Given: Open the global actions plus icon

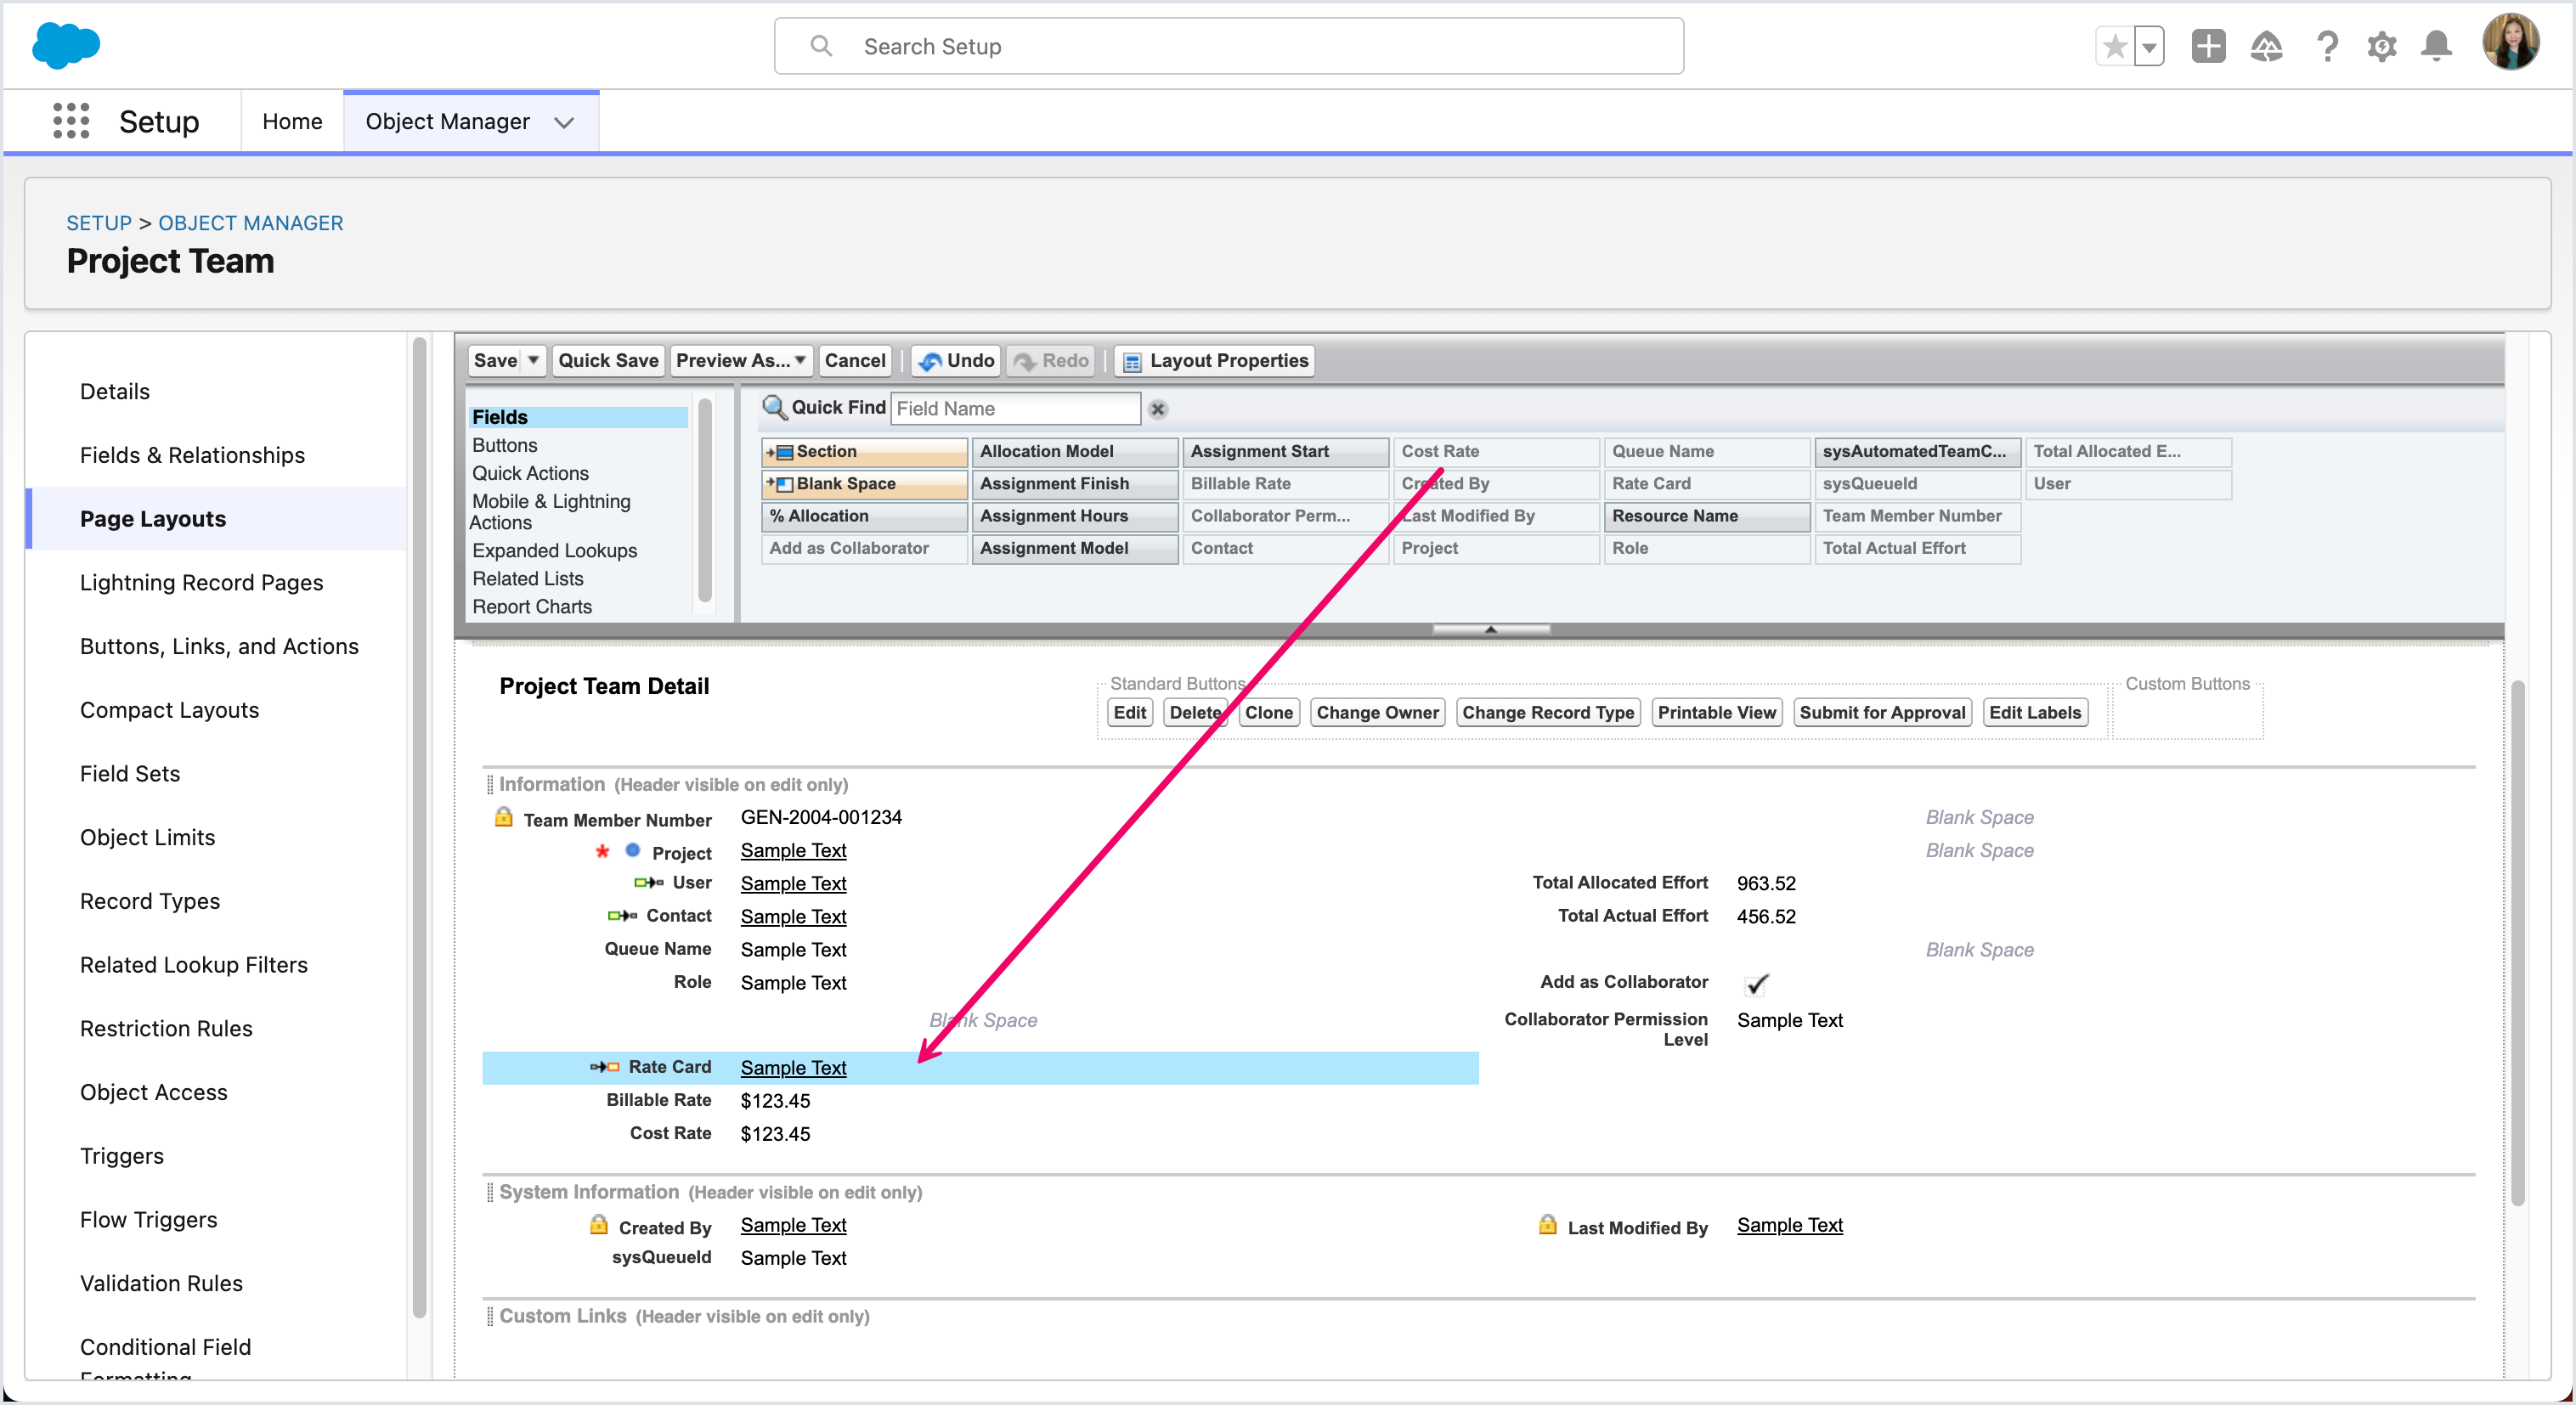Looking at the screenshot, I should click(x=2208, y=46).
